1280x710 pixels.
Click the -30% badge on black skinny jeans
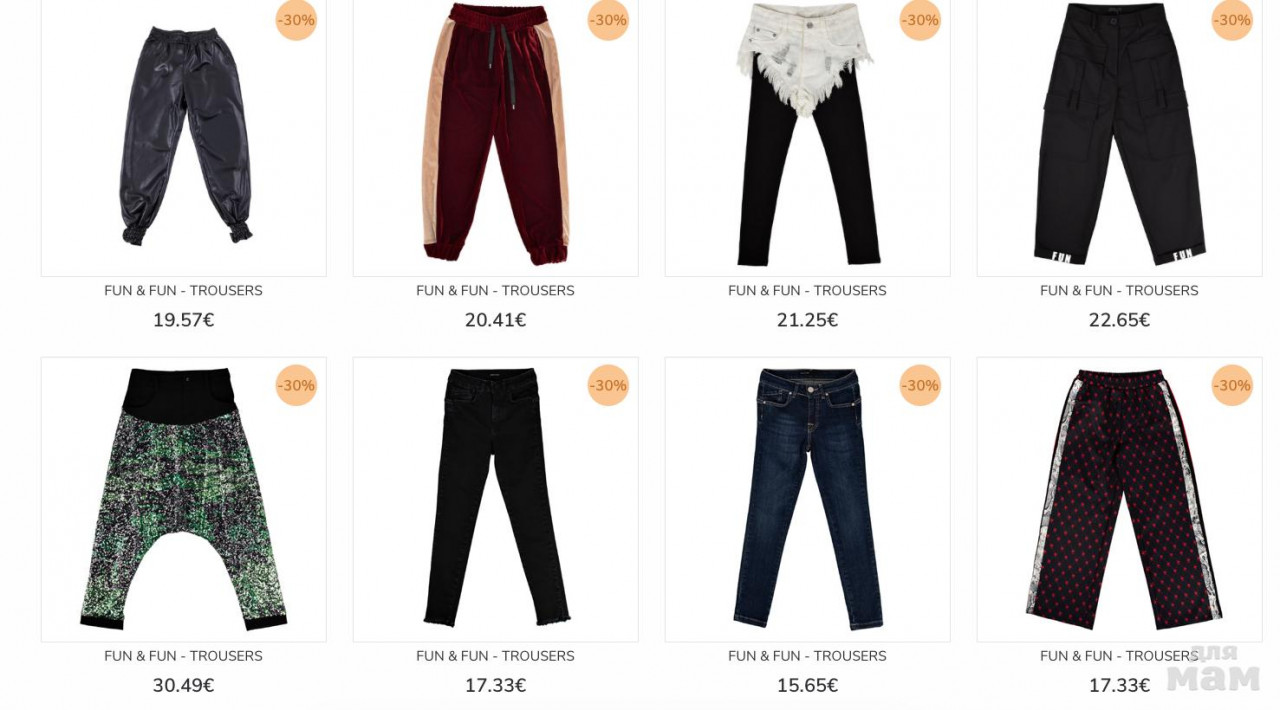(x=608, y=385)
